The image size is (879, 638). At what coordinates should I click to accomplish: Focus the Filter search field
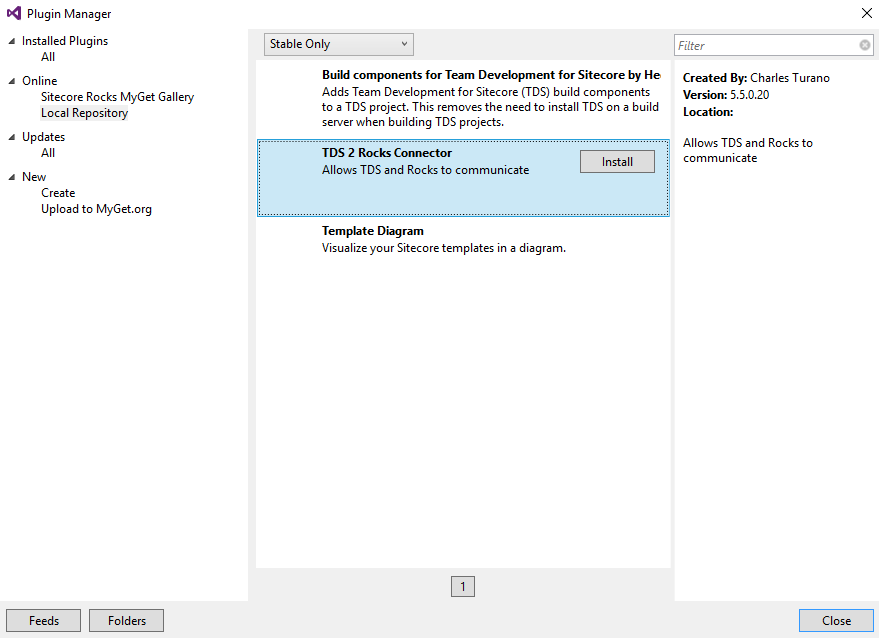click(x=765, y=45)
